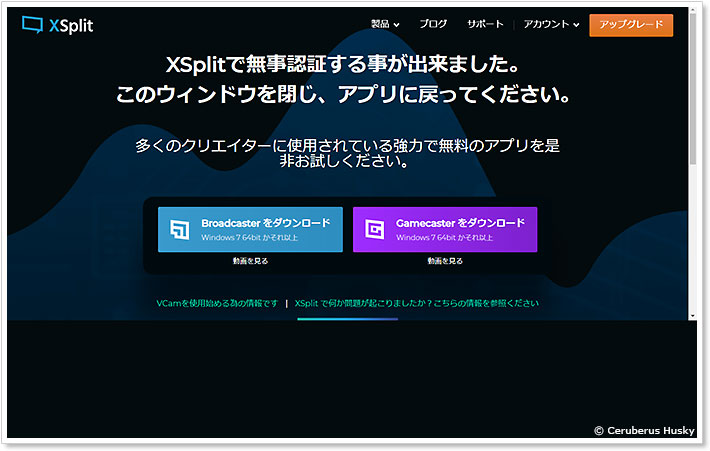Click the heading 'XSplitで無事認証する事が出来ました。'
710x451 pixels.
(342, 64)
